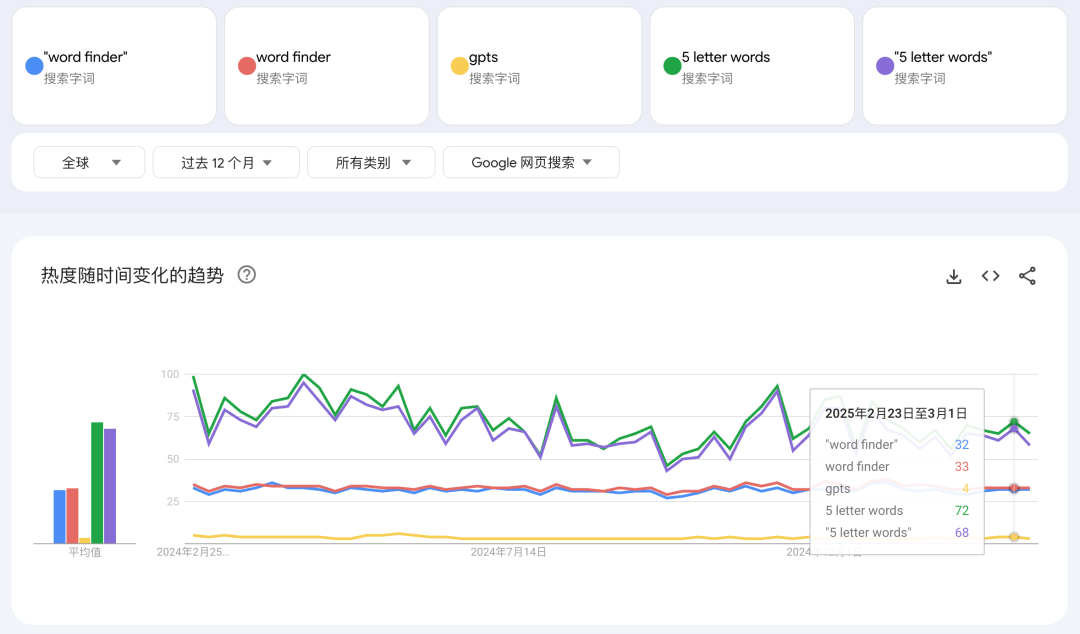Viewport: 1080px width, 634px height.
Task: Click the tooltip date 2025年2月23日至3月1日
Action: click(x=896, y=413)
